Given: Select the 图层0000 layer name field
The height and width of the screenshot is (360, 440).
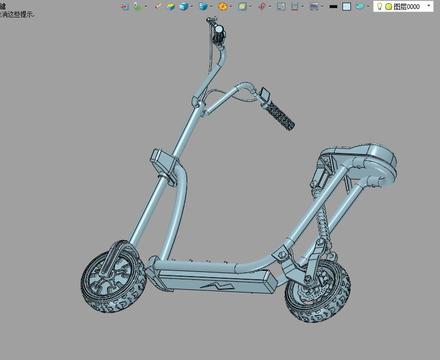Looking at the screenshot, I should pos(406,6).
